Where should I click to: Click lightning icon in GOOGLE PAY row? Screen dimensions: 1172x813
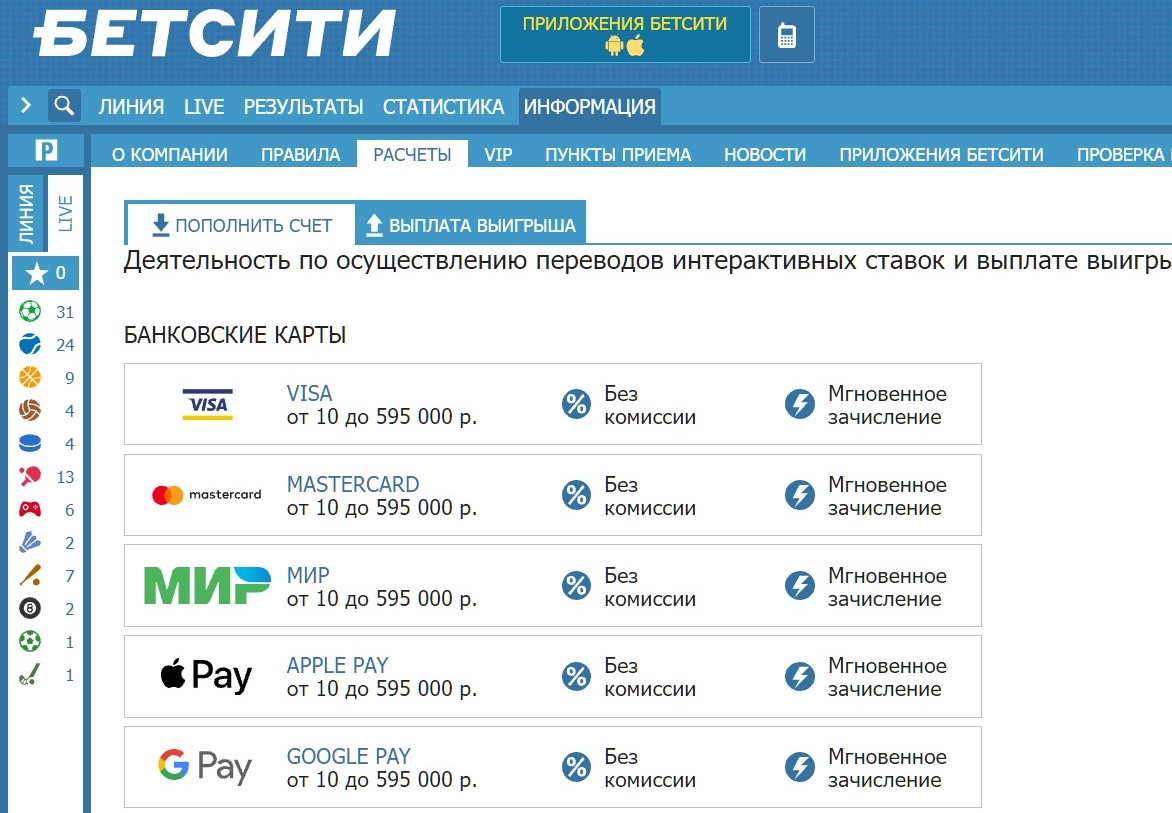pos(800,767)
